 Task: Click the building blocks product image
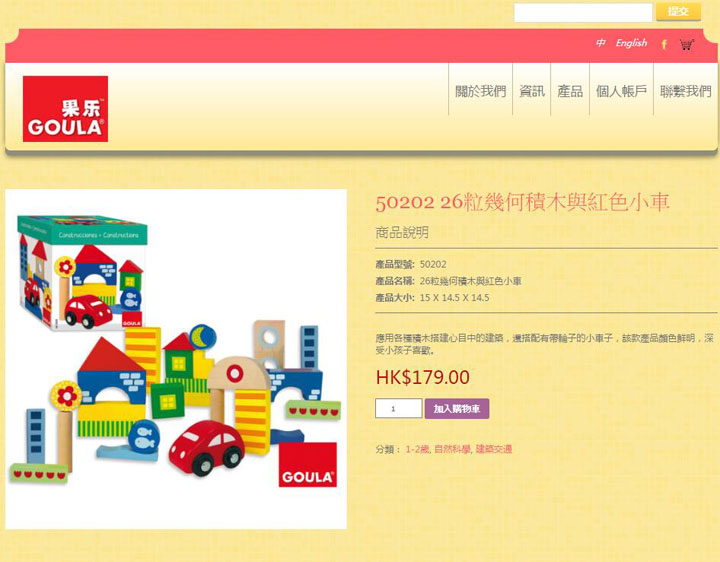click(x=176, y=359)
